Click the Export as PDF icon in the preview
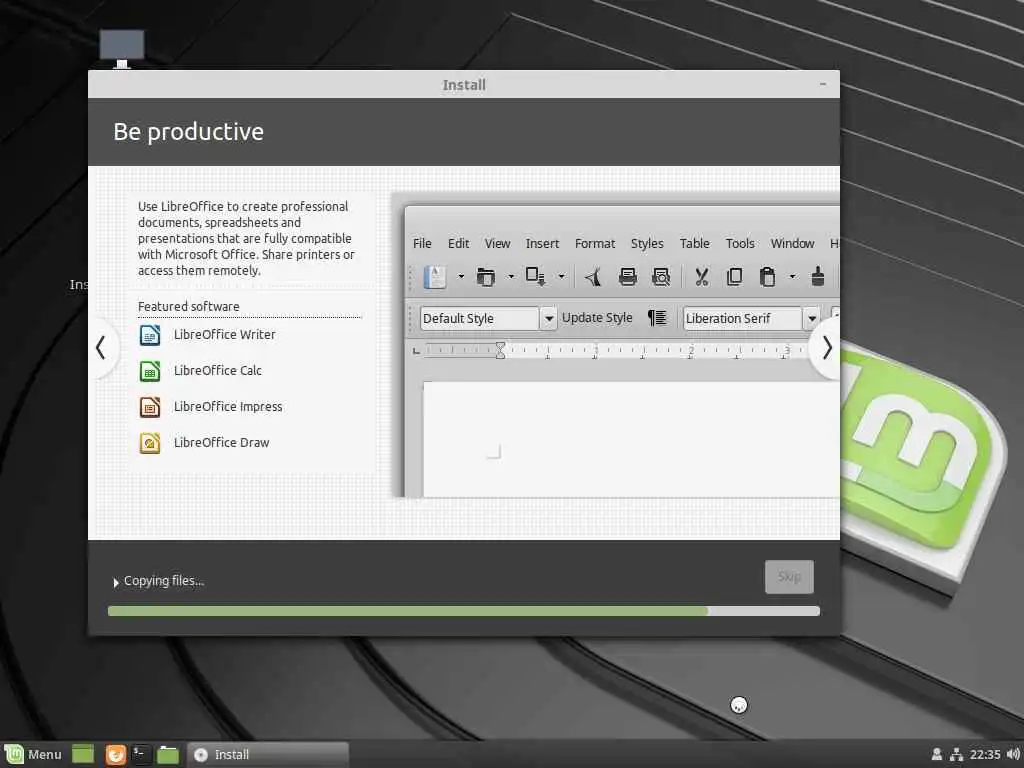1024x768 pixels. [594, 277]
